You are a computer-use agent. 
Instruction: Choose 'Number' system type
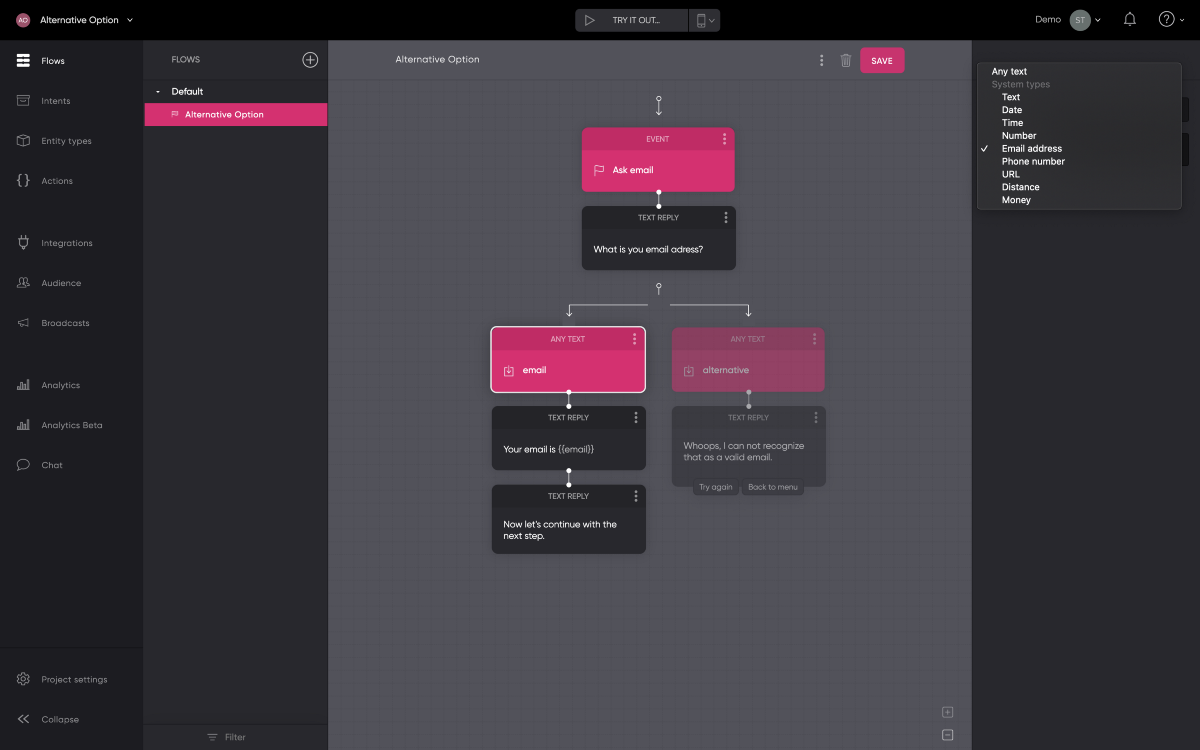(x=1079, y=136)
